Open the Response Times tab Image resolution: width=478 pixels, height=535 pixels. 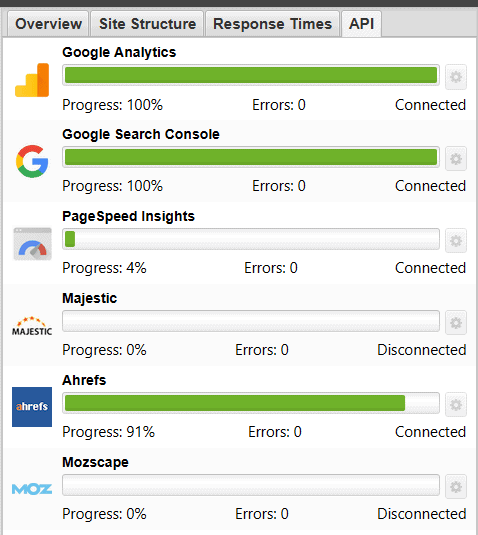pyautogui.click(x=272, y=24)
